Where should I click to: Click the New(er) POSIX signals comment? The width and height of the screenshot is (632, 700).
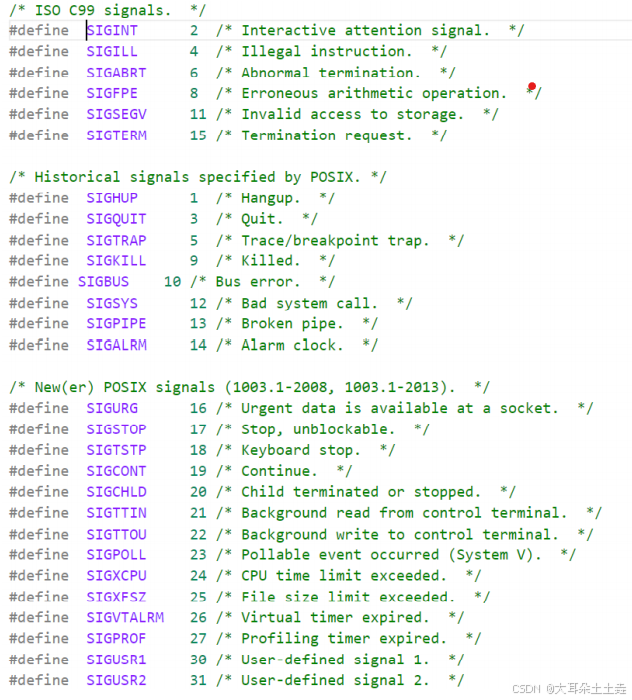point(249,387)
